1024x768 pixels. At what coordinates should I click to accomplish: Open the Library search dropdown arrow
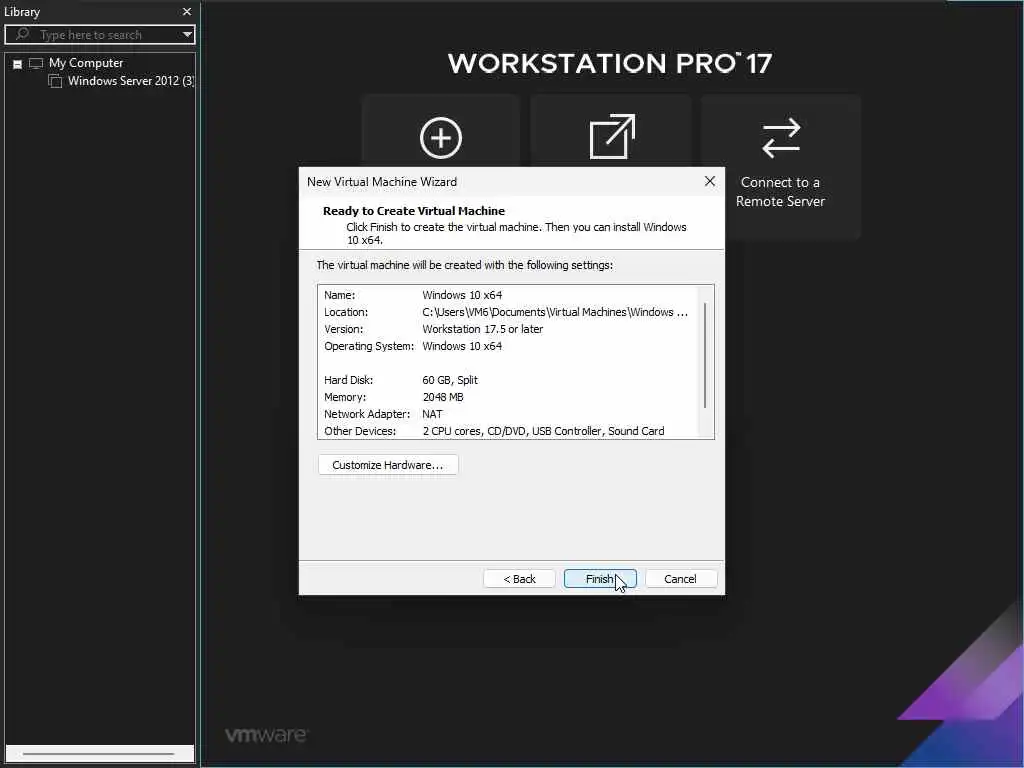pos(187,35)
